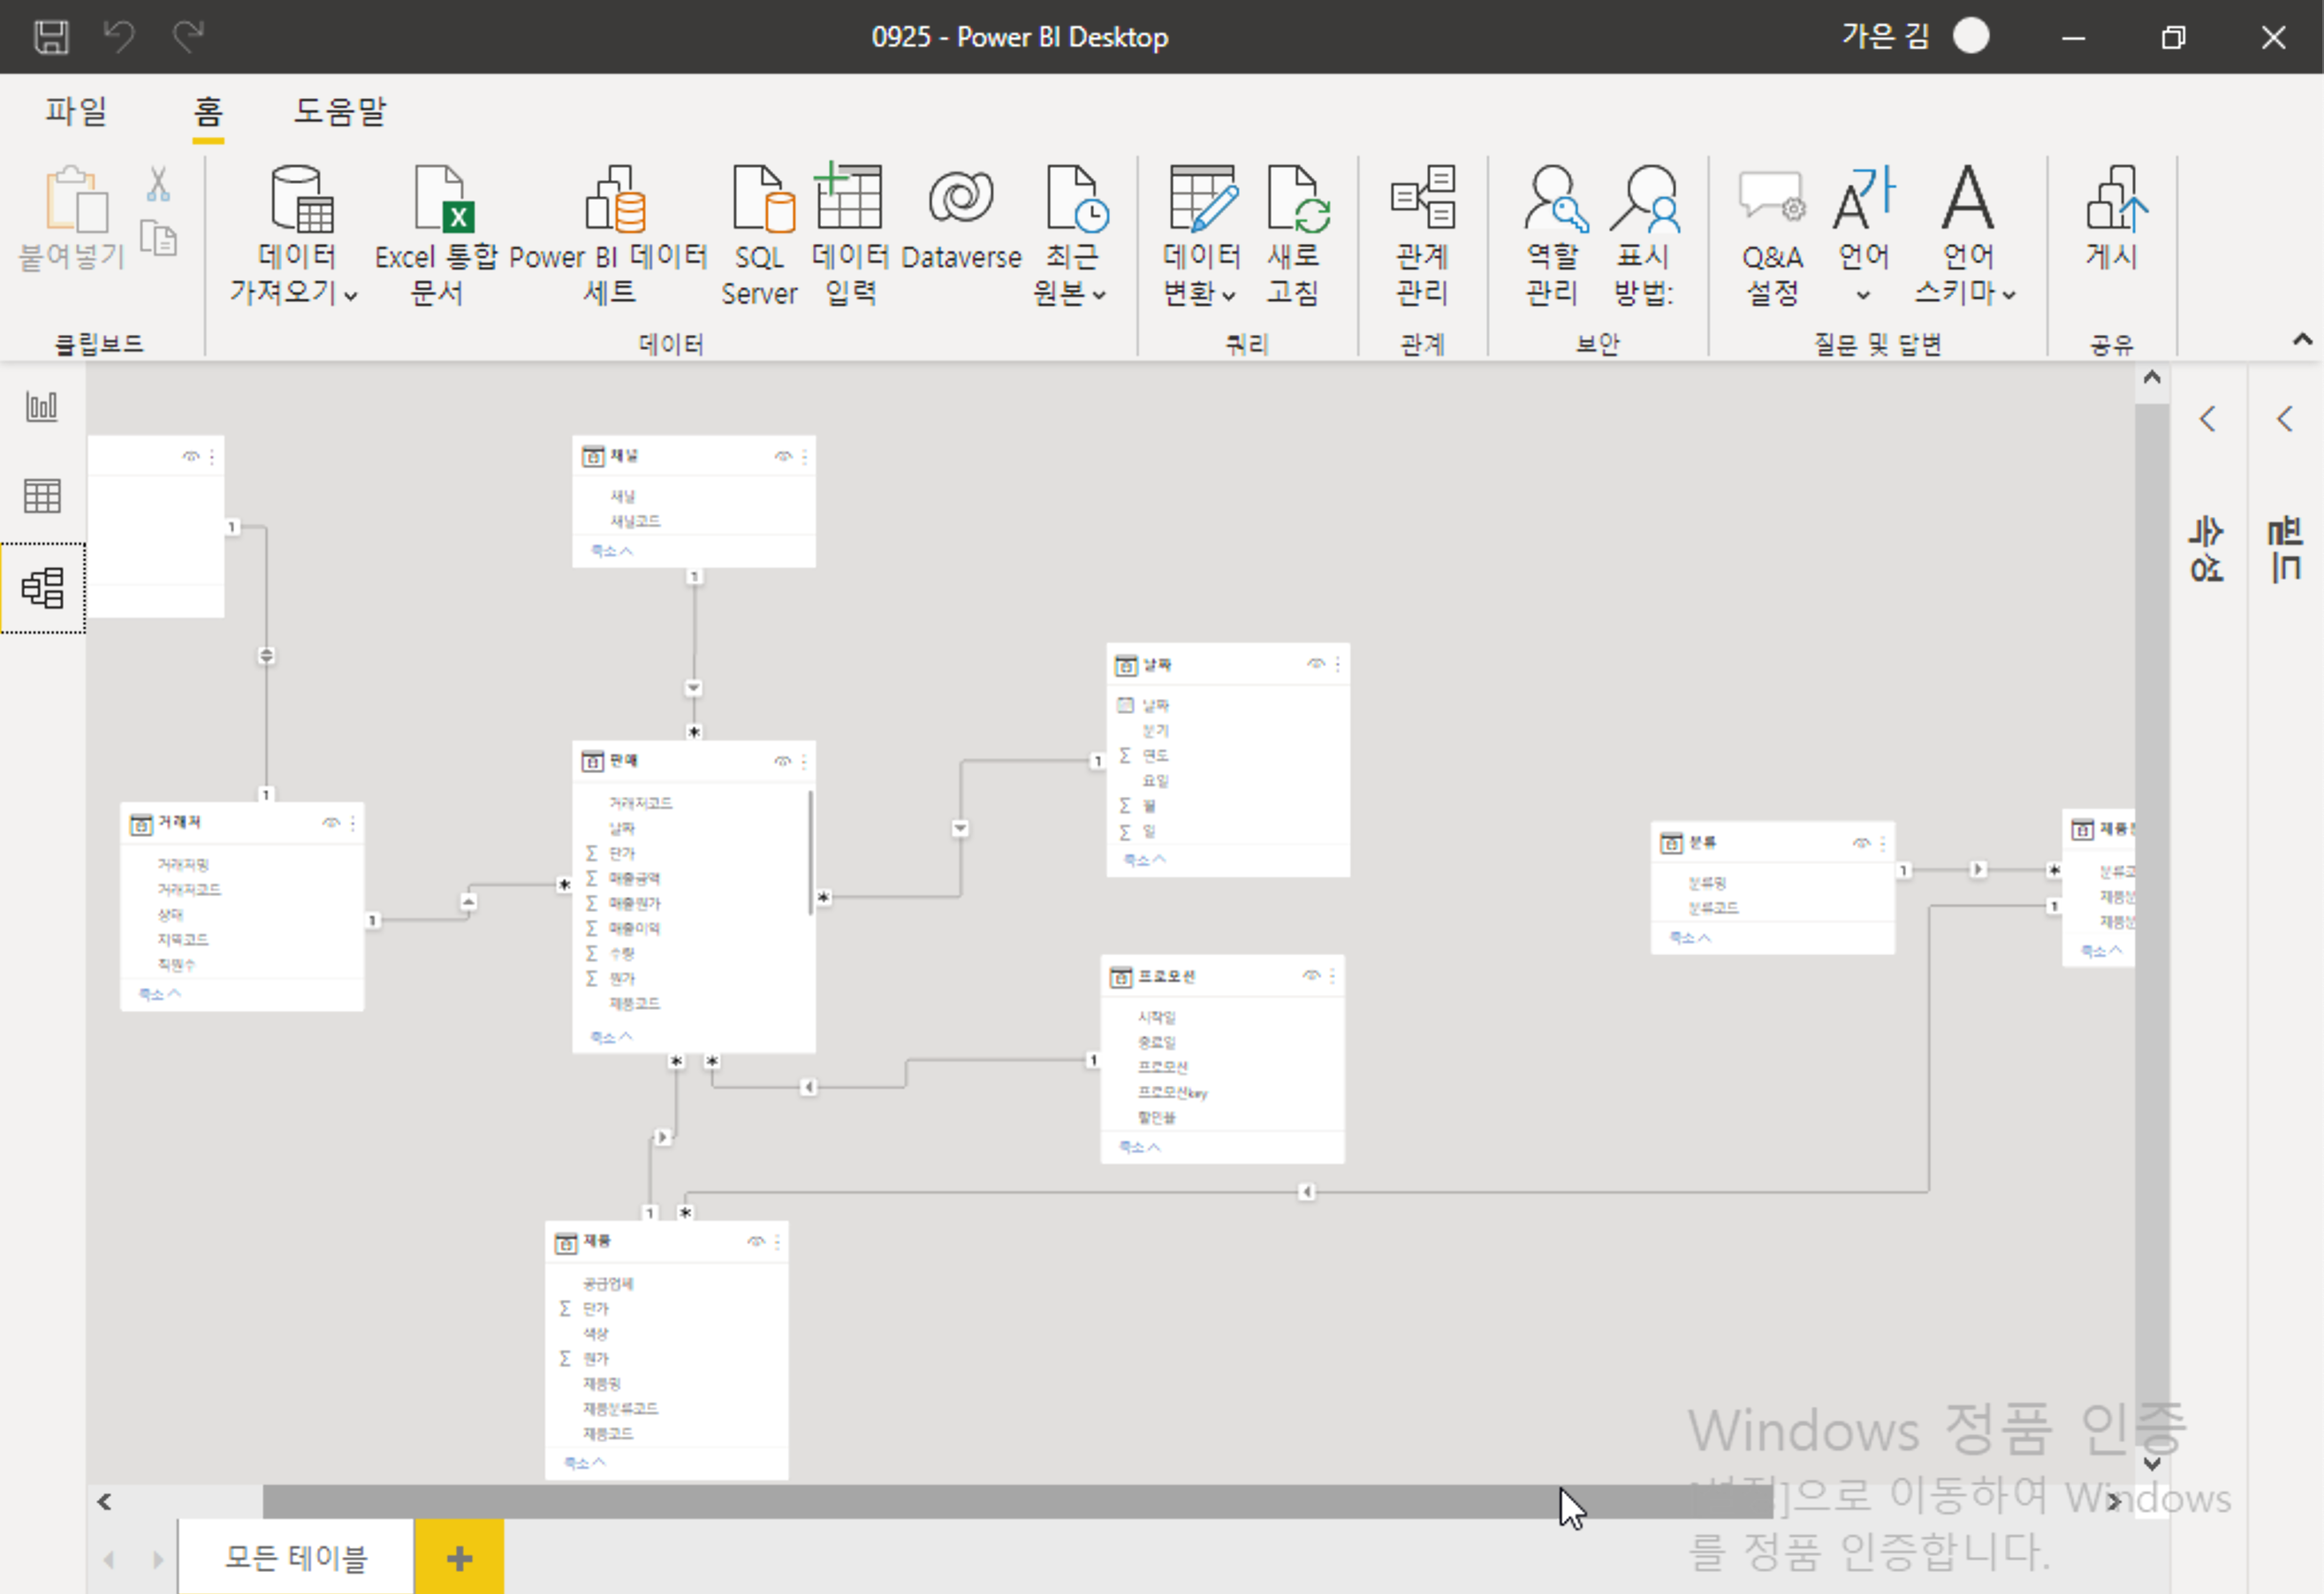Collapse the 거래처 table with 축소

[x=159, y=994]
